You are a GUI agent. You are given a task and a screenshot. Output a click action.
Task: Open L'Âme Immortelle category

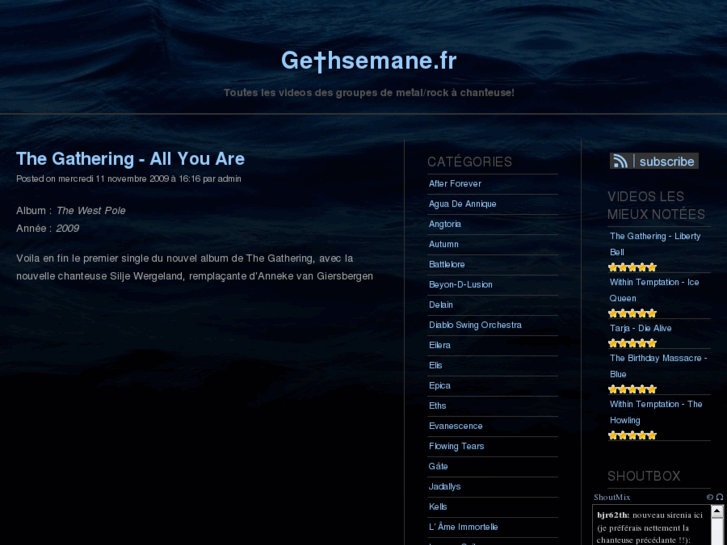tap(463, 526)
